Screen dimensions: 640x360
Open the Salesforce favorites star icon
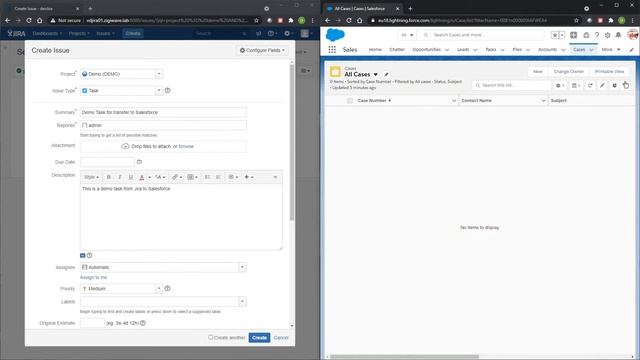[x=555, y=36]
